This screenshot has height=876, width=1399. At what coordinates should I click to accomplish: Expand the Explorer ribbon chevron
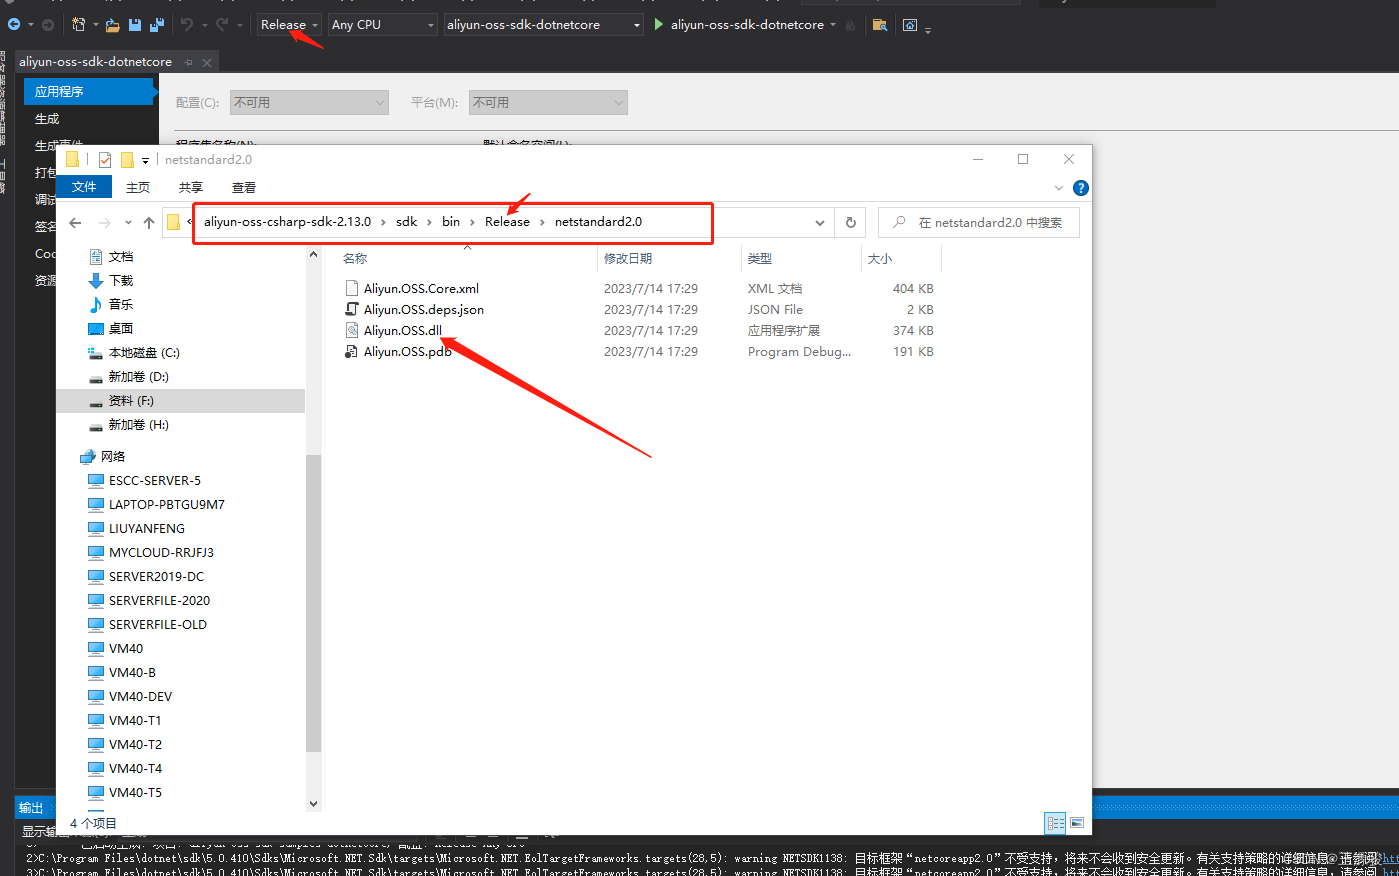(x=1059, y=188)
